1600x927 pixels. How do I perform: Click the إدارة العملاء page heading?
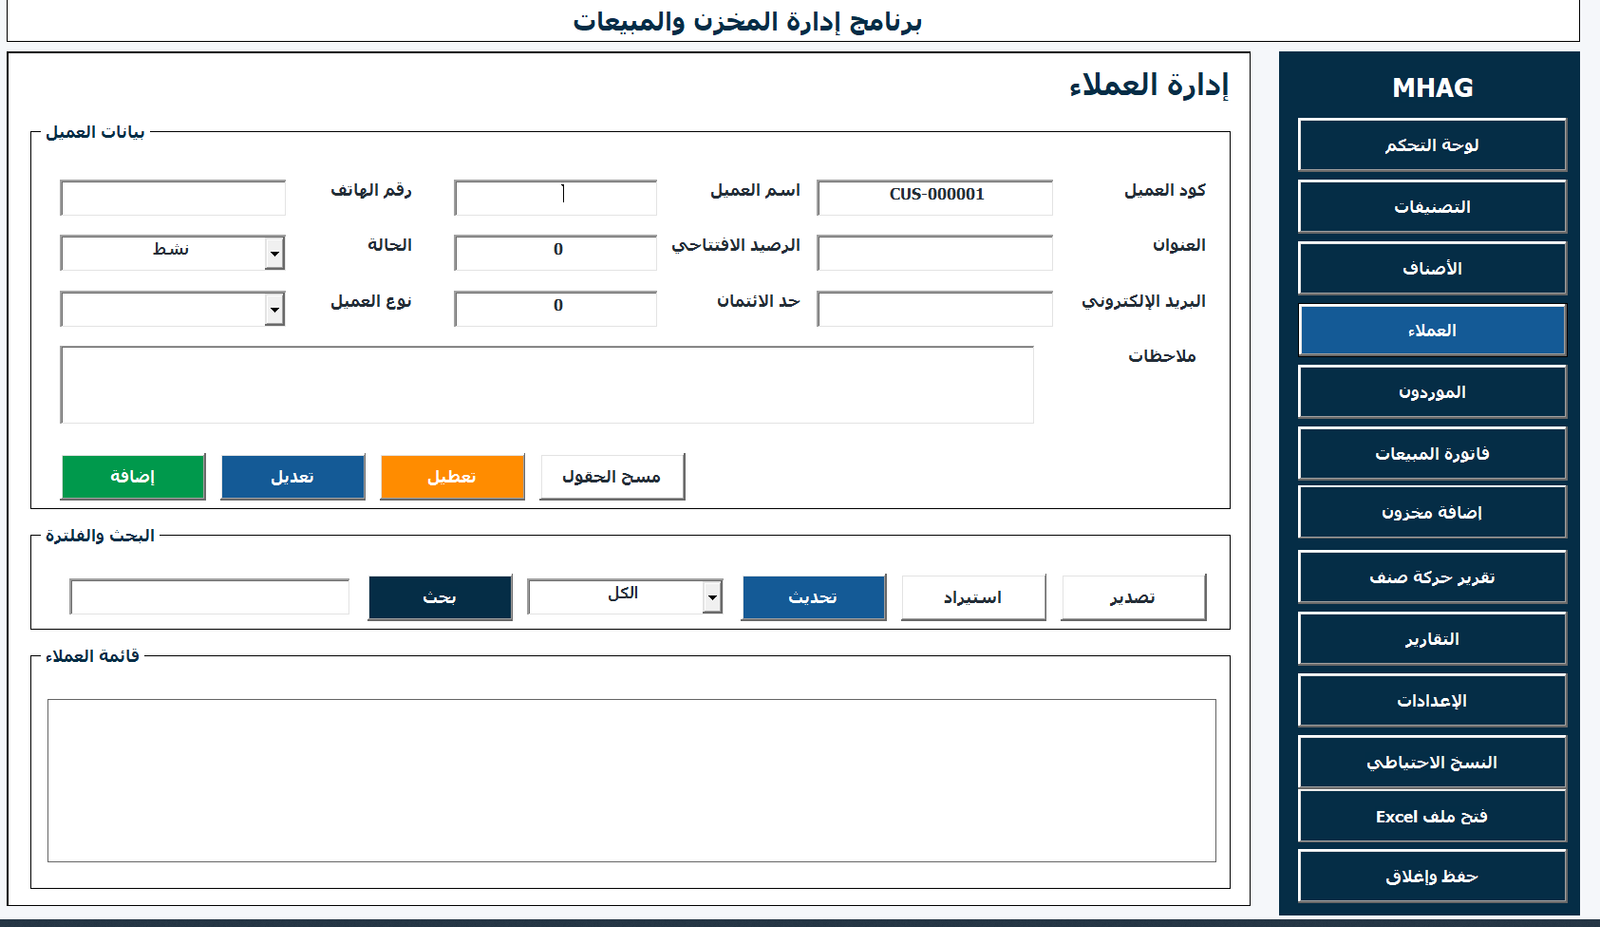pyautogui.click(x=1149, y=85)
